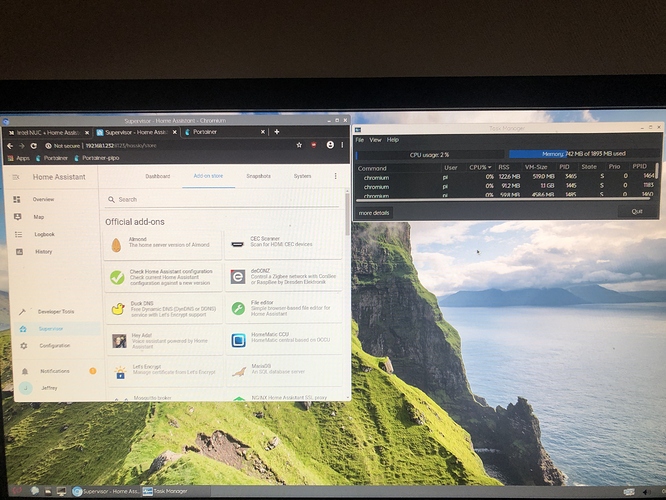Open the File editor add-on

[x=284, y=308]
